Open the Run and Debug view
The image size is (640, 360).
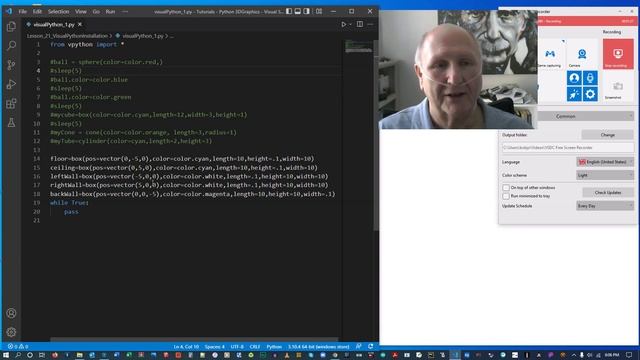[11, 84]
